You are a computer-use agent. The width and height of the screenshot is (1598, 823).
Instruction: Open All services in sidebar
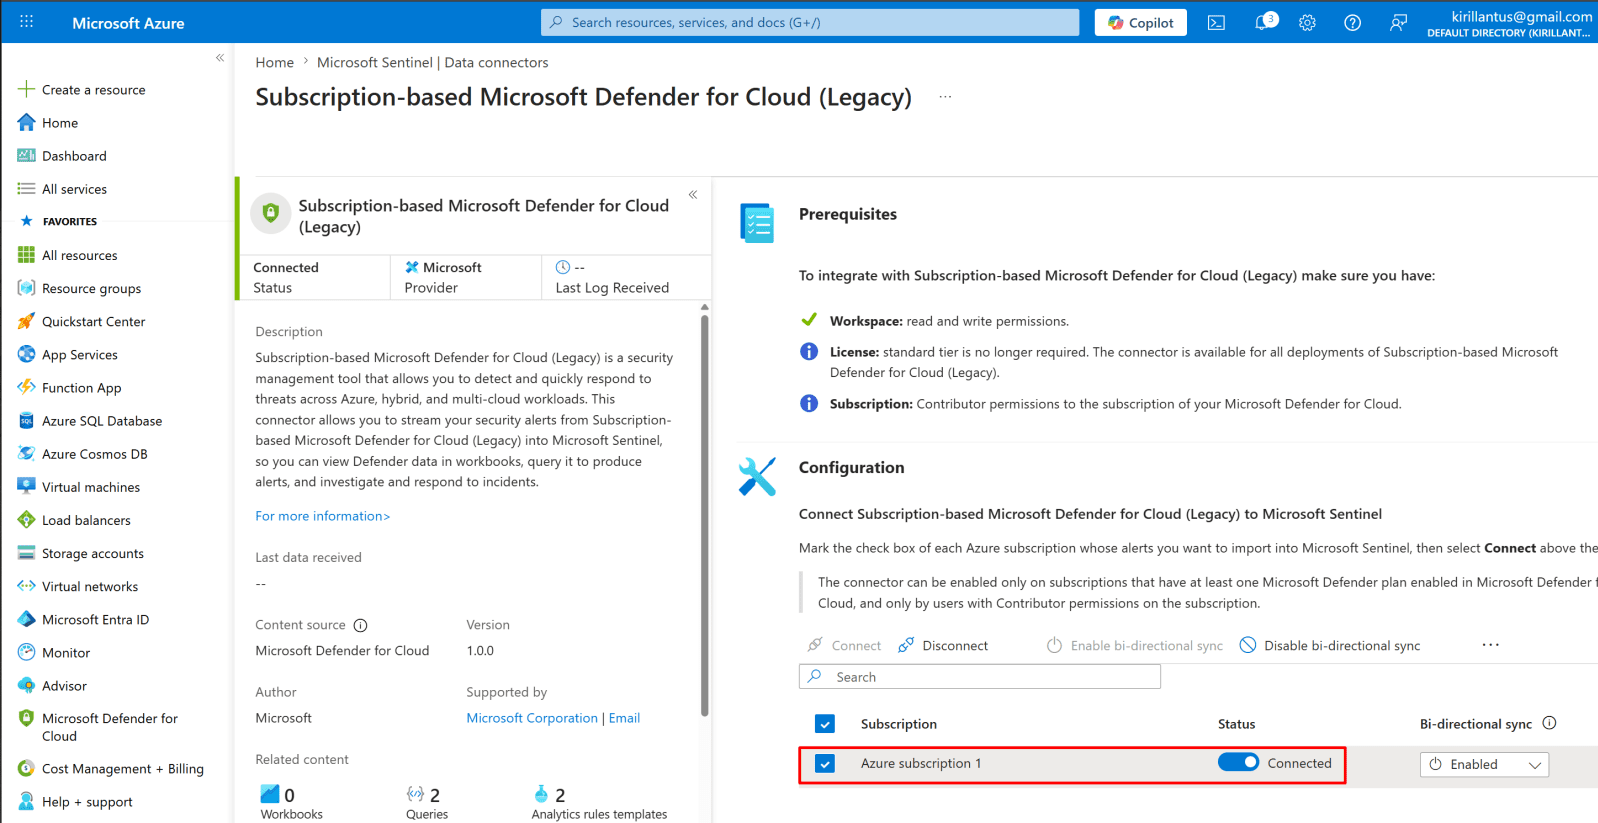tap(74, 189)
